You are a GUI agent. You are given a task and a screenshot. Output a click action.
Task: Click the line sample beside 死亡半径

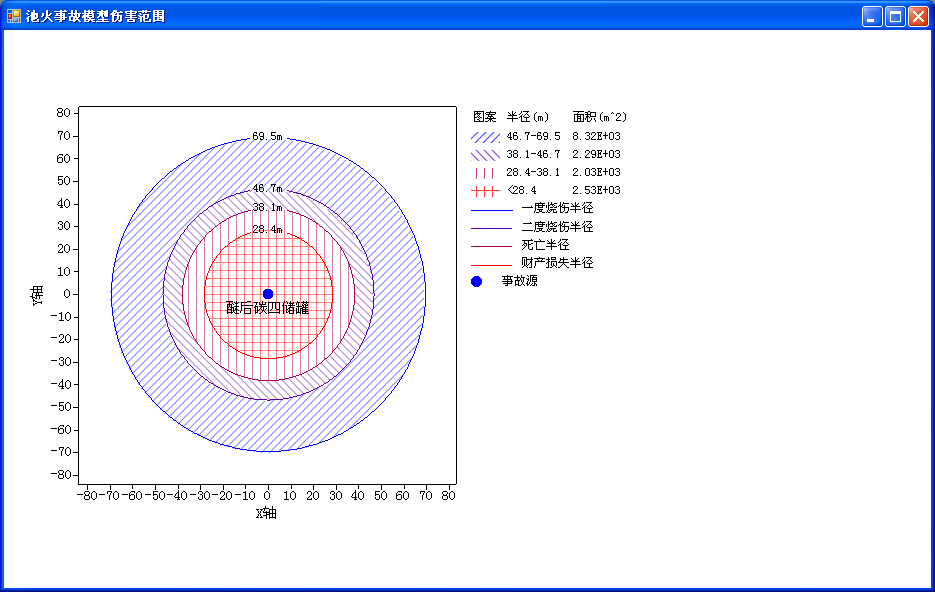point(492,246)
